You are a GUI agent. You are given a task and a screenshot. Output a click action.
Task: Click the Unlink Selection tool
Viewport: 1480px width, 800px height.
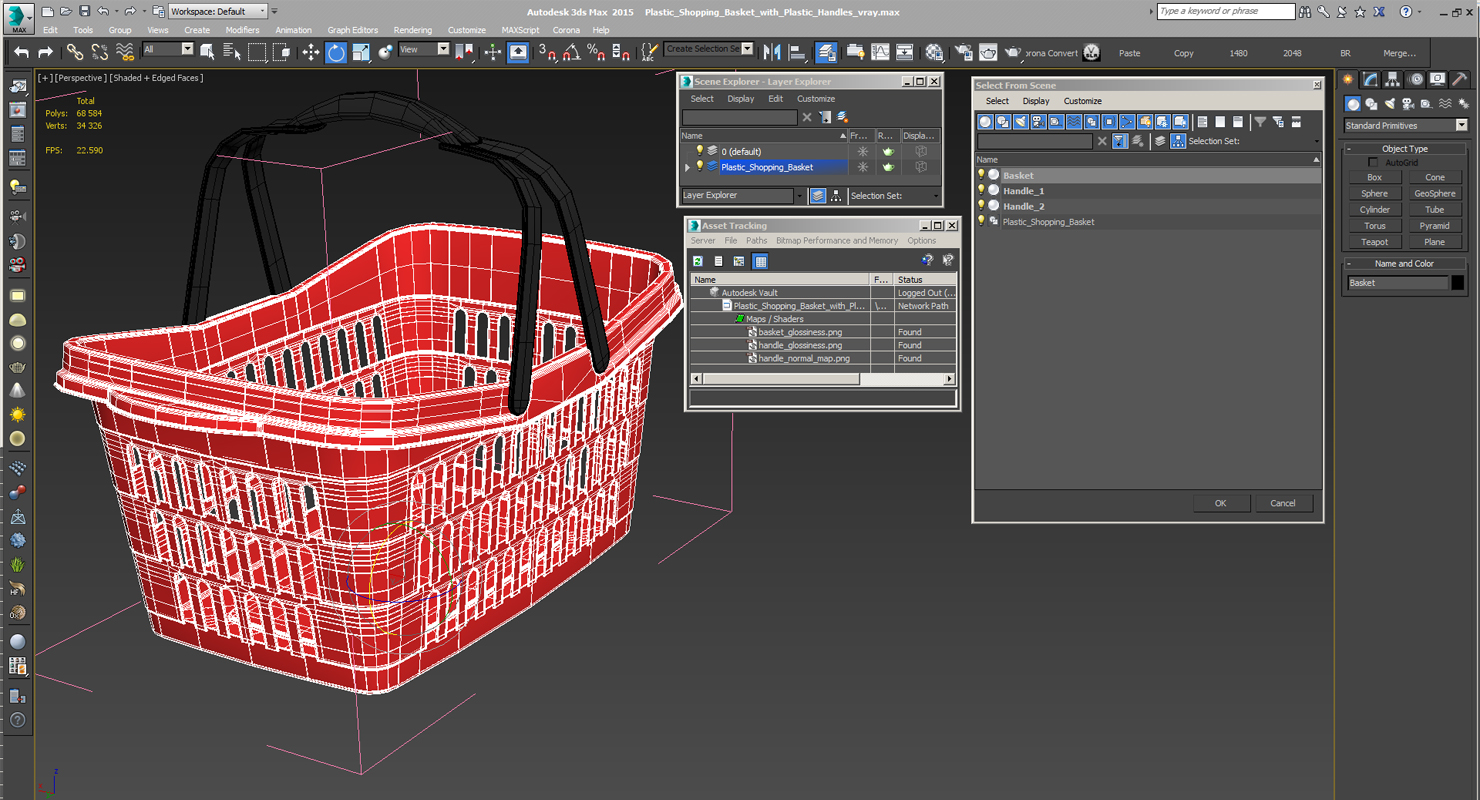(x=100, y=52)
